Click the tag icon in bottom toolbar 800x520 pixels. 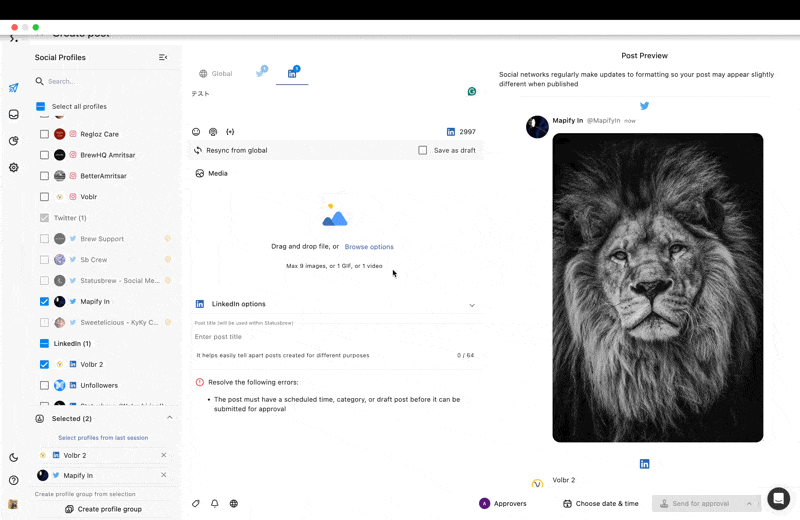tap(196, 504)
